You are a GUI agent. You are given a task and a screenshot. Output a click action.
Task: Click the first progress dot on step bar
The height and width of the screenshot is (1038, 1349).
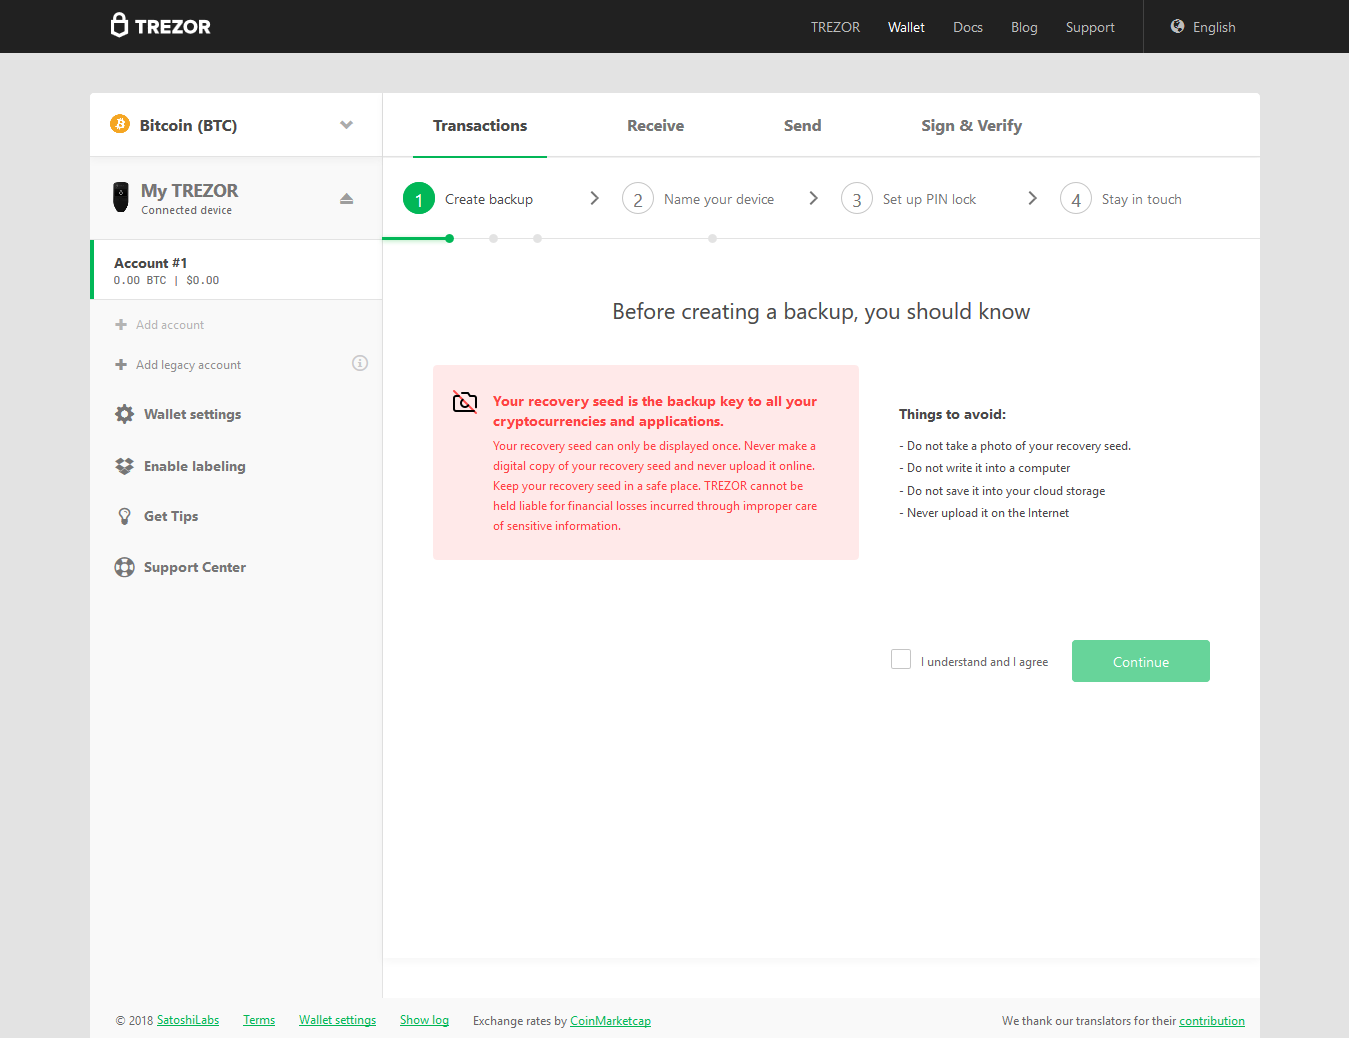(x=450, y=239)
